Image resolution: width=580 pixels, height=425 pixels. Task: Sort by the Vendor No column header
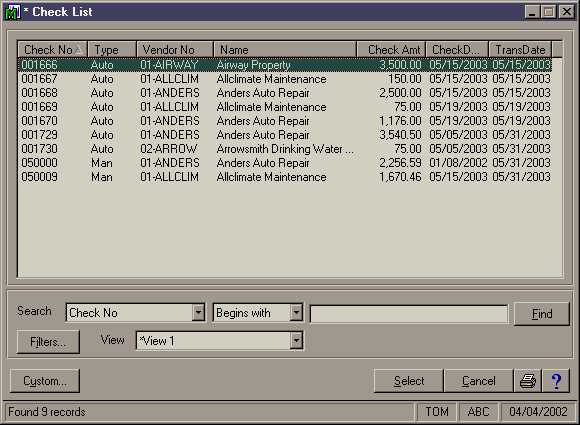pos(175,50)
